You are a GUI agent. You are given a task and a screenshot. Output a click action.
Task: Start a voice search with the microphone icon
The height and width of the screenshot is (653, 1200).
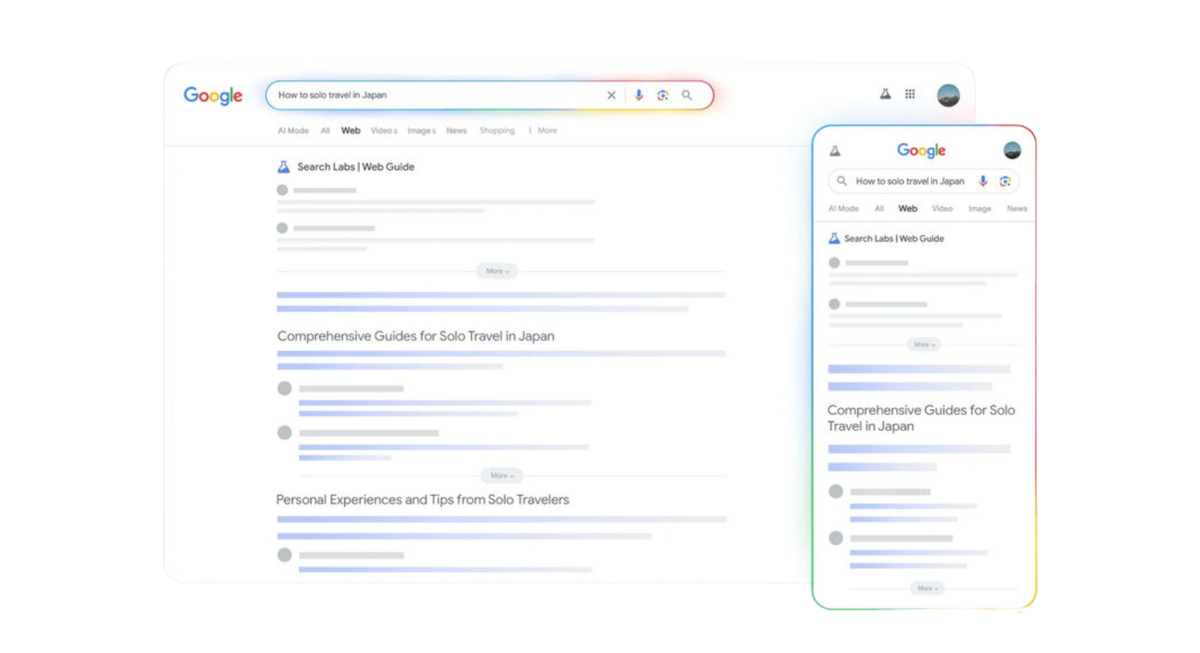(x=638, y=94)
